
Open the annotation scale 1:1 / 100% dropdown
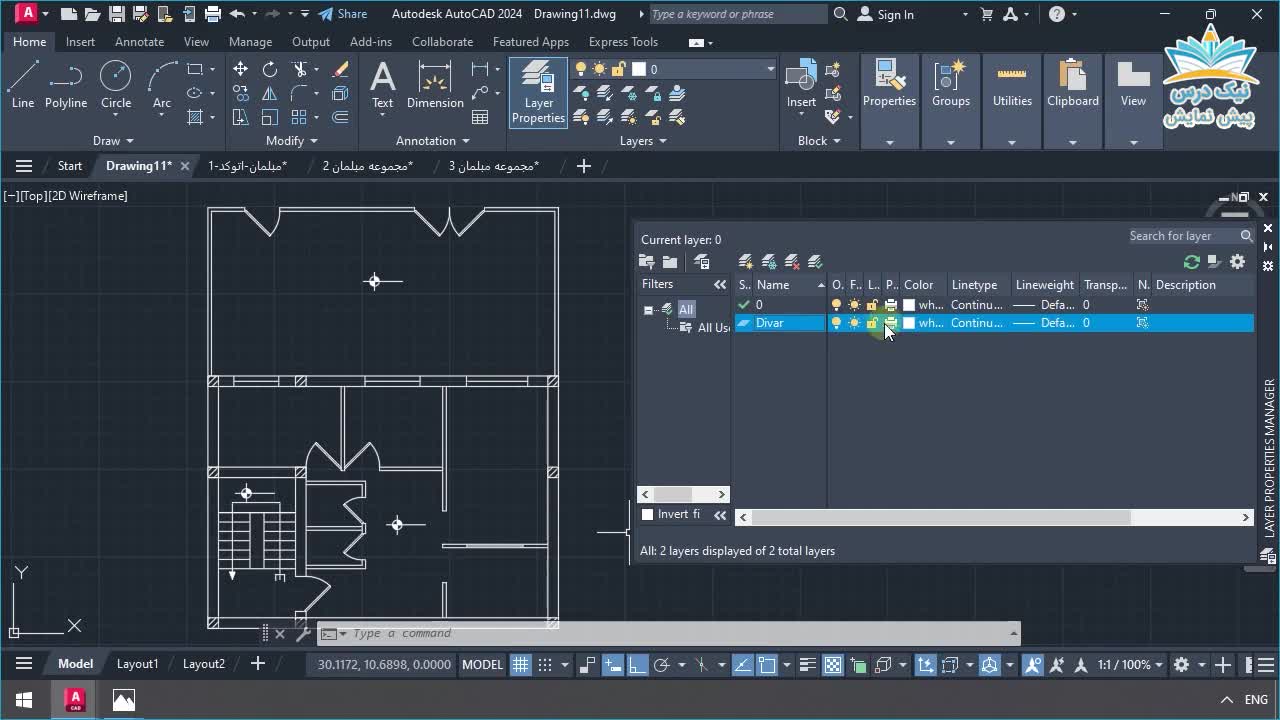tap(1130, 665)
